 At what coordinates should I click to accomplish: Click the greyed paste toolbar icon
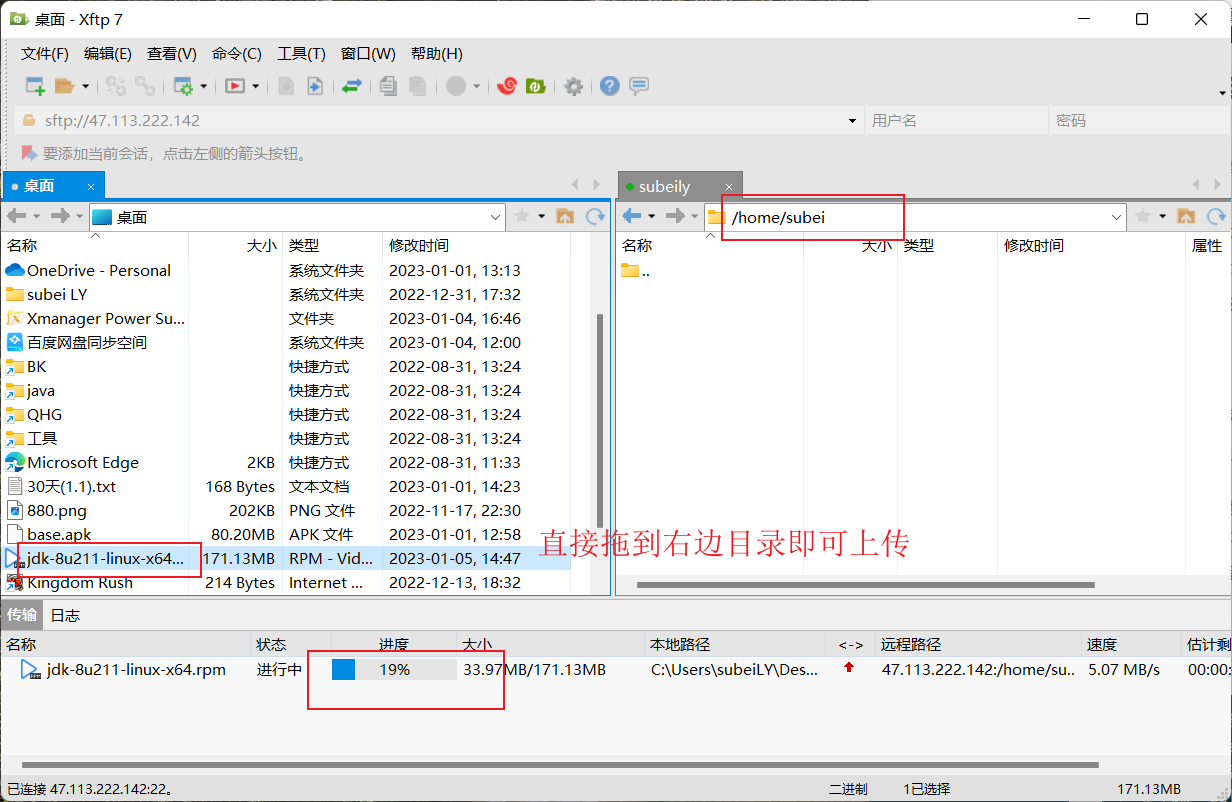tap(418, 86)
